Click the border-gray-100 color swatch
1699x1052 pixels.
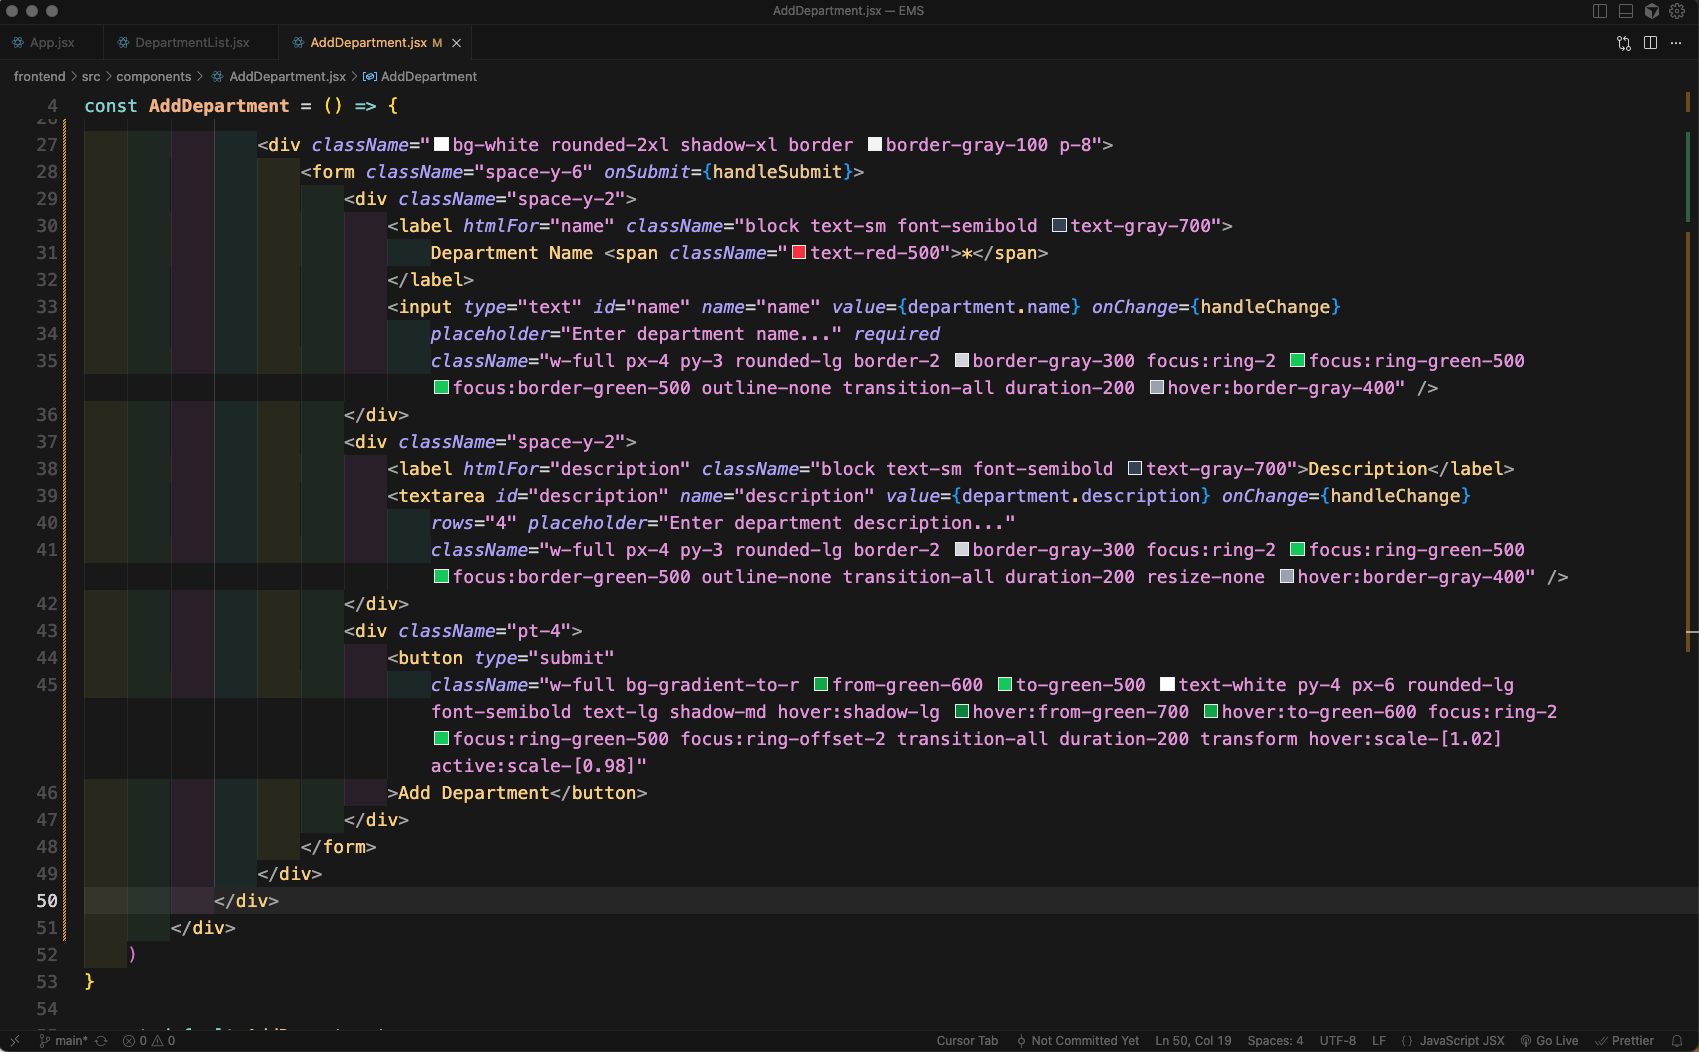(x=875, y=145)
